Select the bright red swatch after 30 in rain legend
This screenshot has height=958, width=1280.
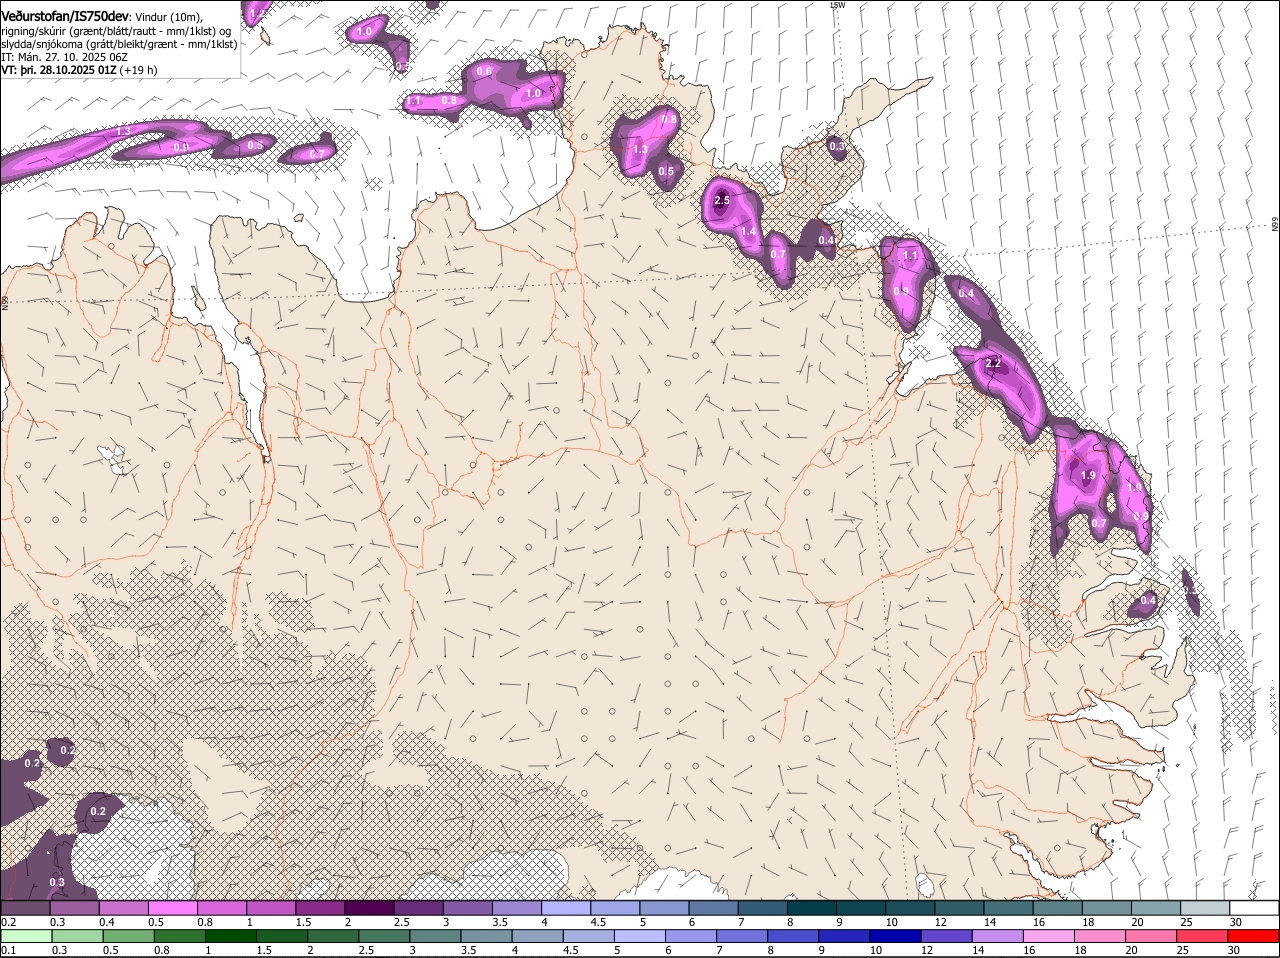click(1255, 937)
